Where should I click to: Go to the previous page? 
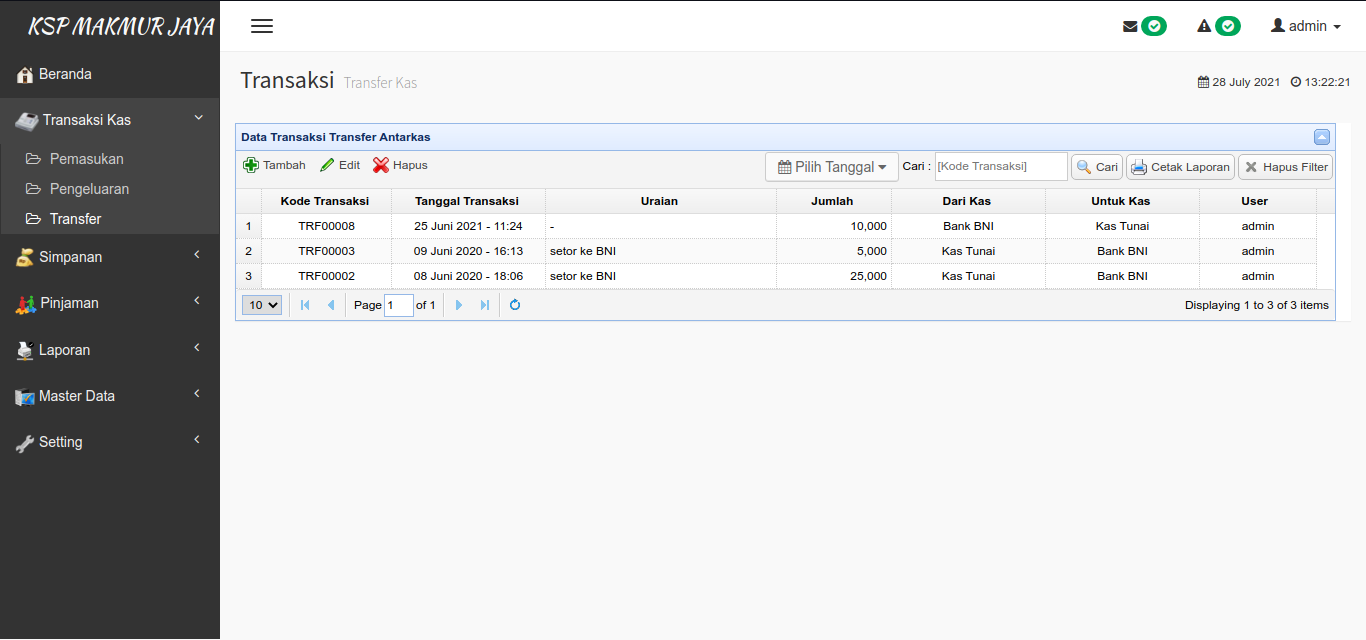331,305
